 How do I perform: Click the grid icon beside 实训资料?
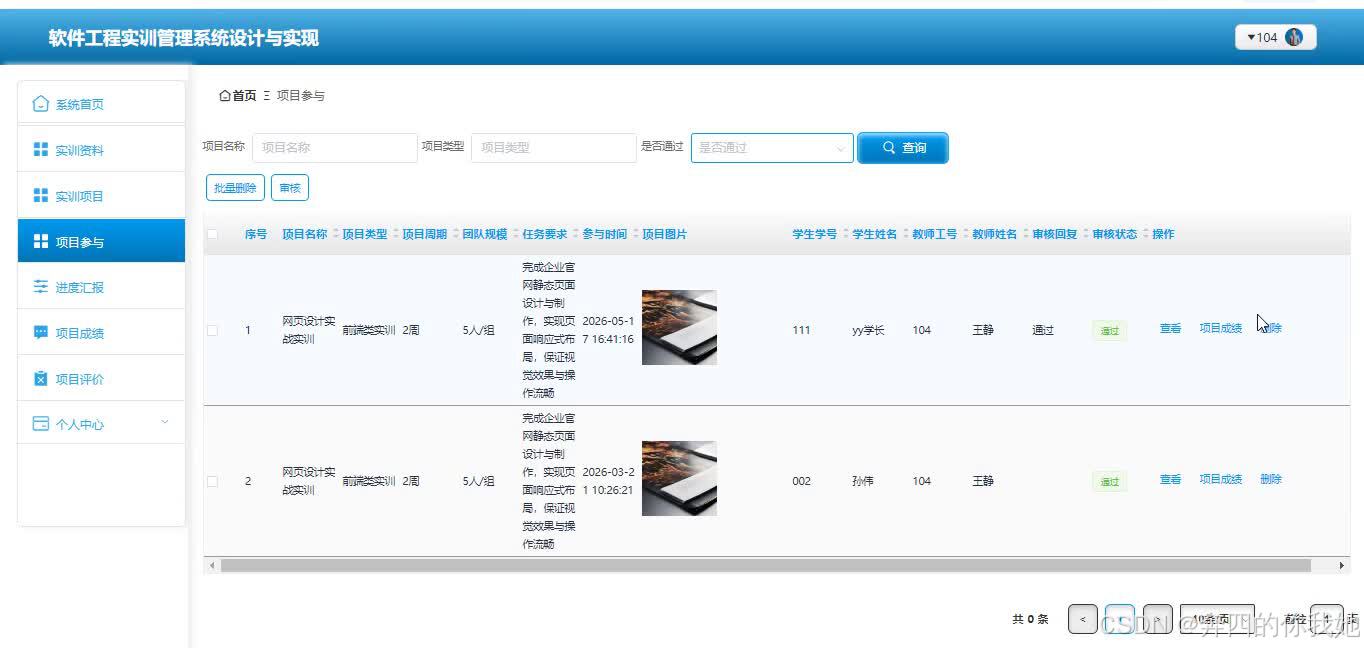click(x=40, y=150)
